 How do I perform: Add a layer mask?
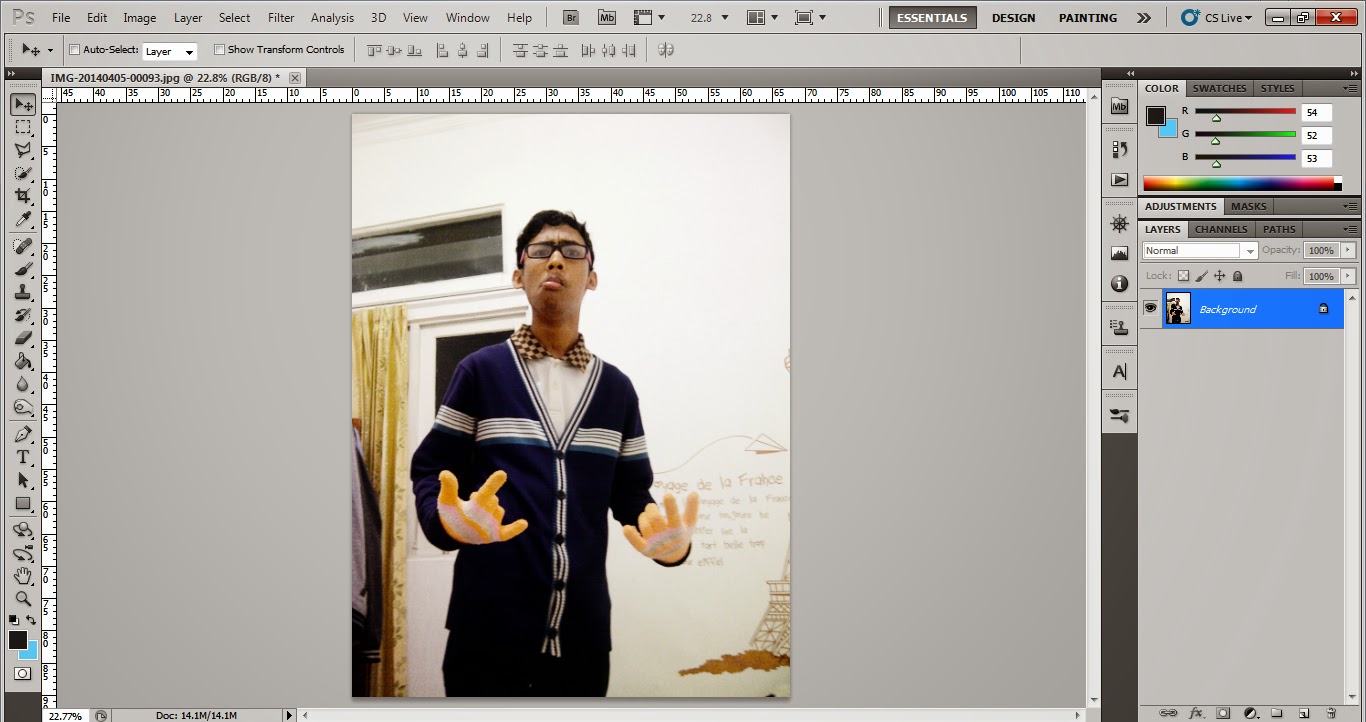coord(1222,713)
